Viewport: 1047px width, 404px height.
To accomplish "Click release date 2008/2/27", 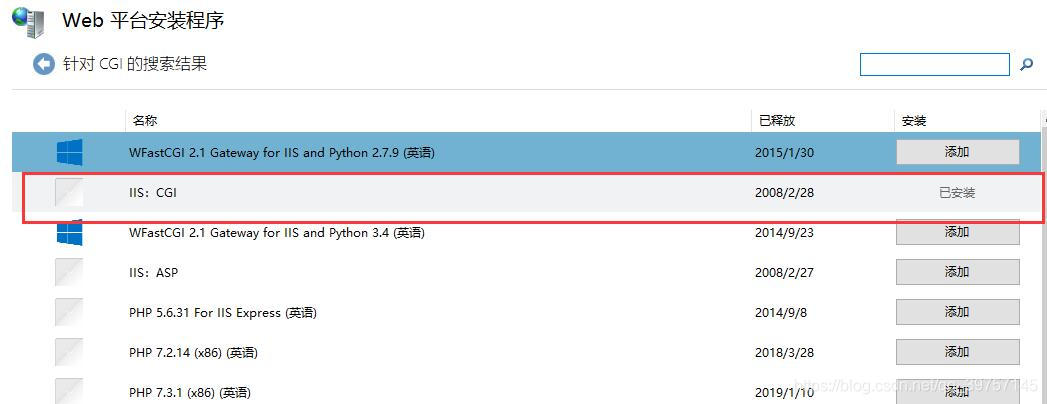I will point(785,273).
